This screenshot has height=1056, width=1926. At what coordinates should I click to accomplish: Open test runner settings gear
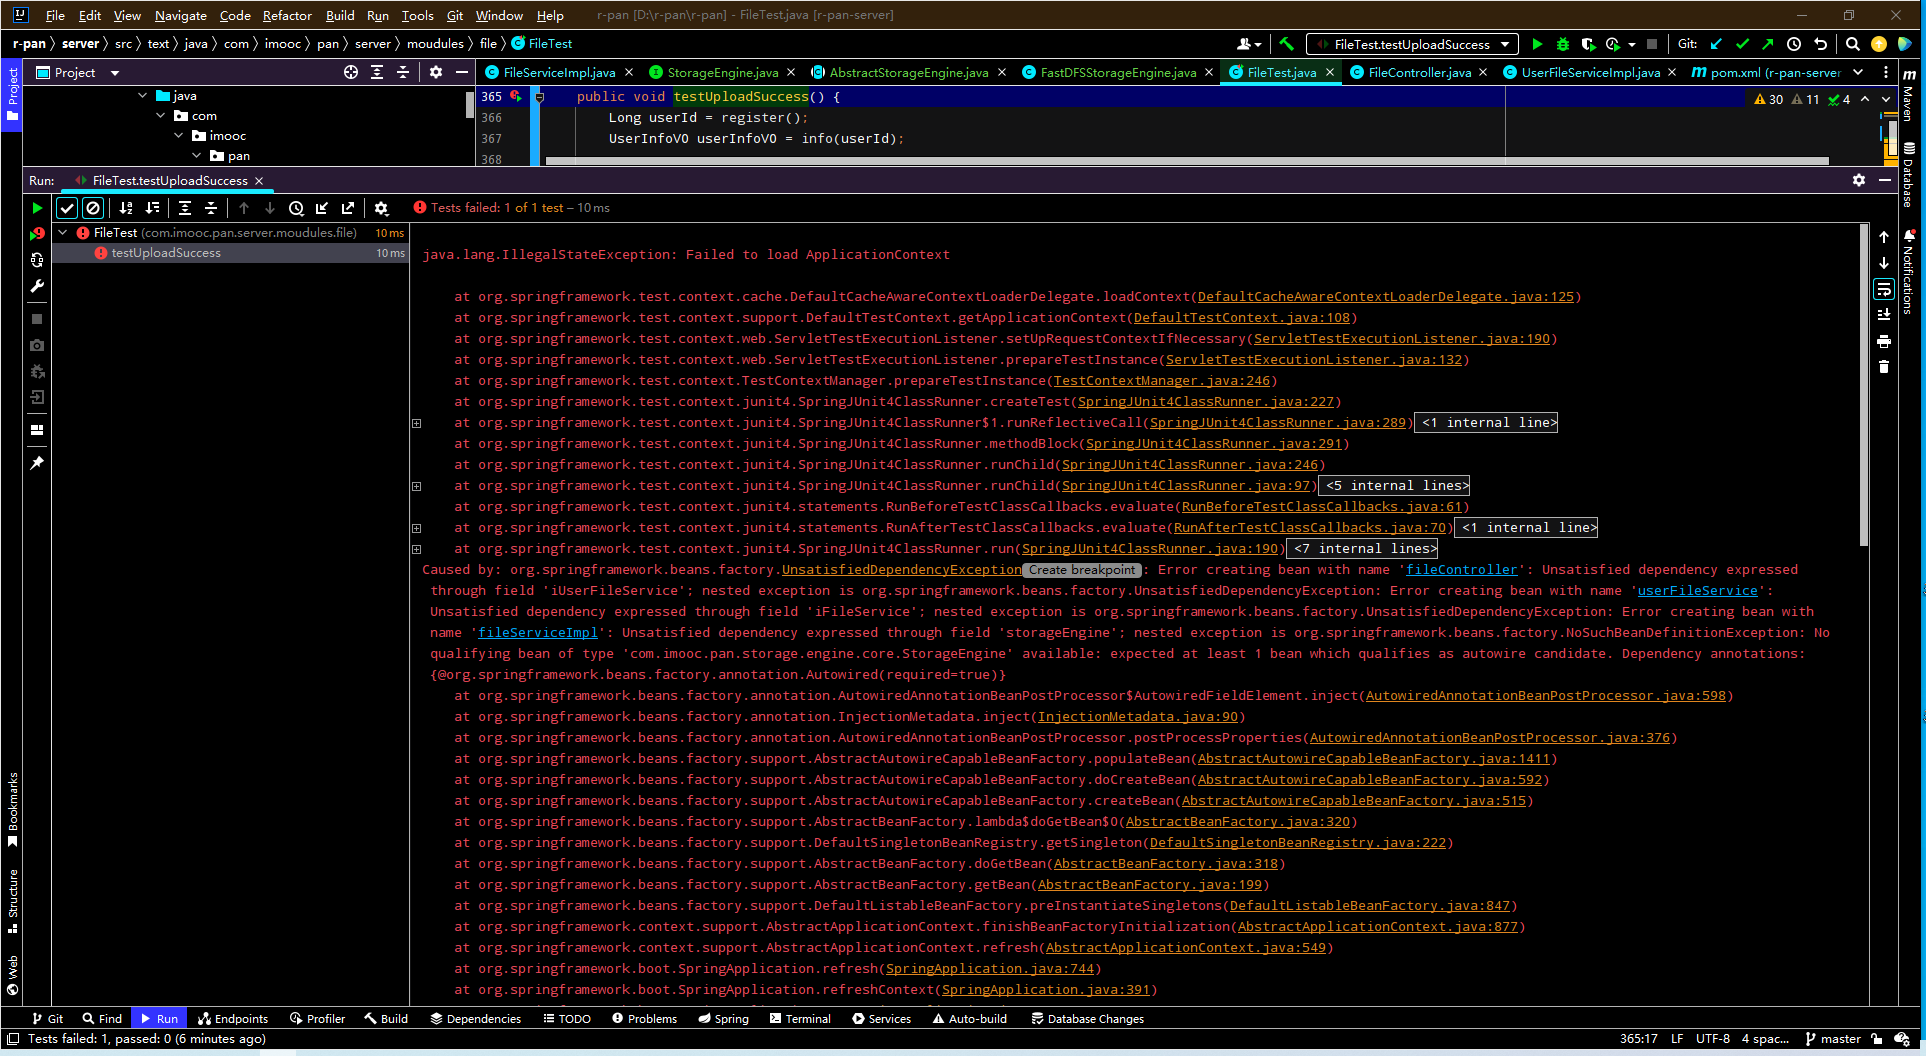381,208
